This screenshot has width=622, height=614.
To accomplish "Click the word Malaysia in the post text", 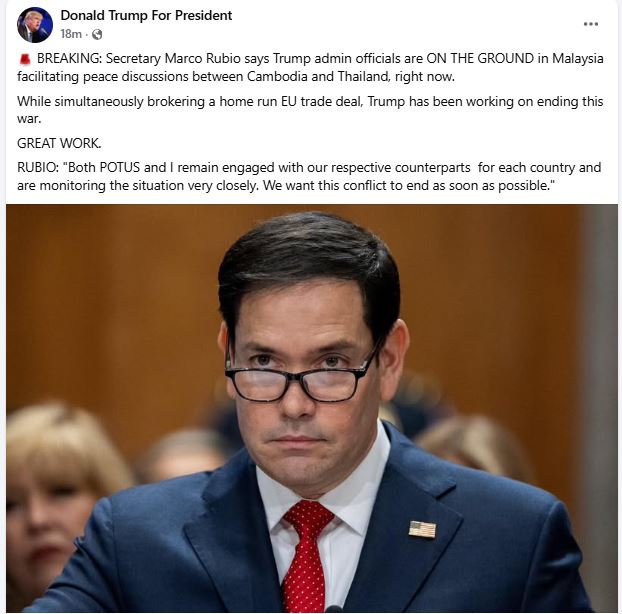I will pyautogui.click(x=578, y=59).
